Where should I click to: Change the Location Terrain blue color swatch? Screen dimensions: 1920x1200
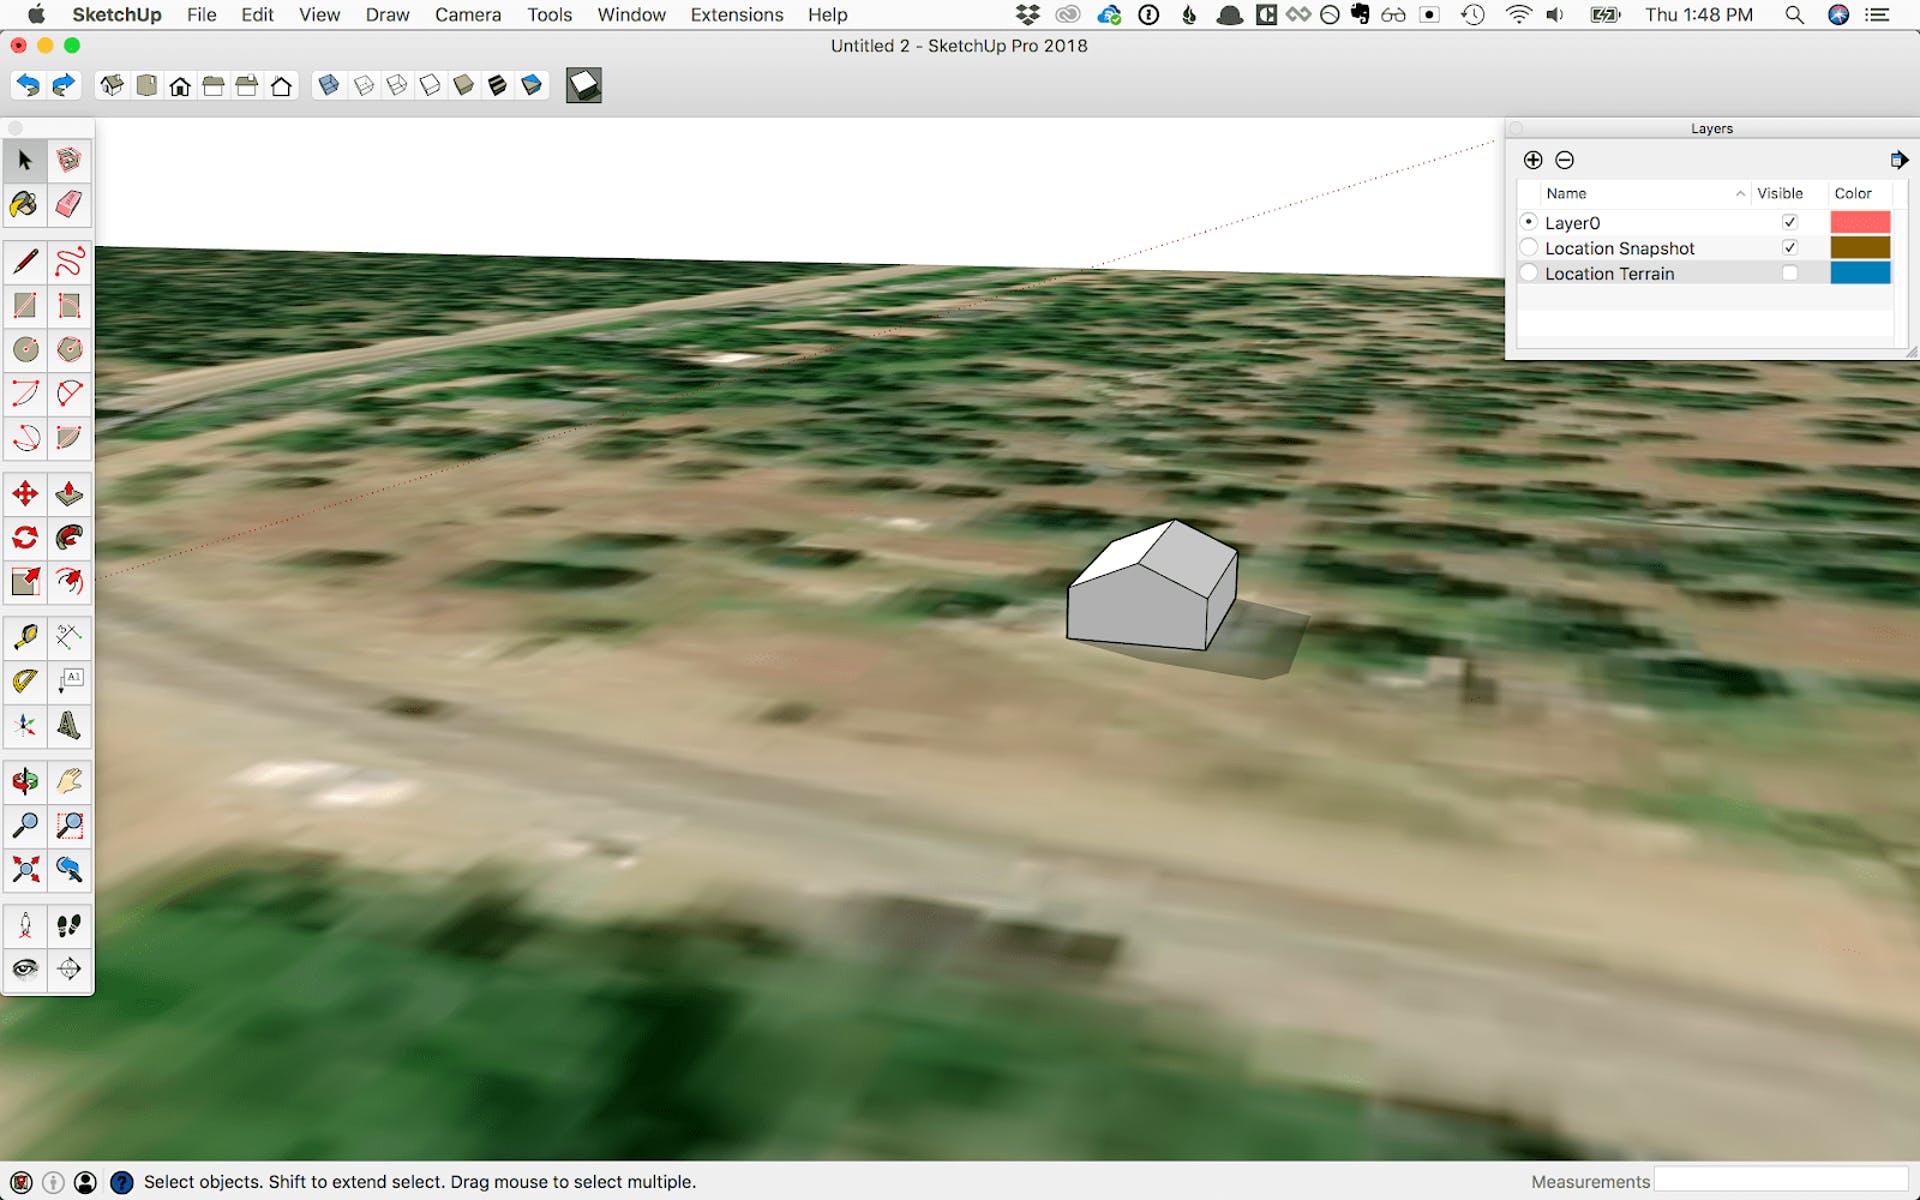pos(1860,273)
